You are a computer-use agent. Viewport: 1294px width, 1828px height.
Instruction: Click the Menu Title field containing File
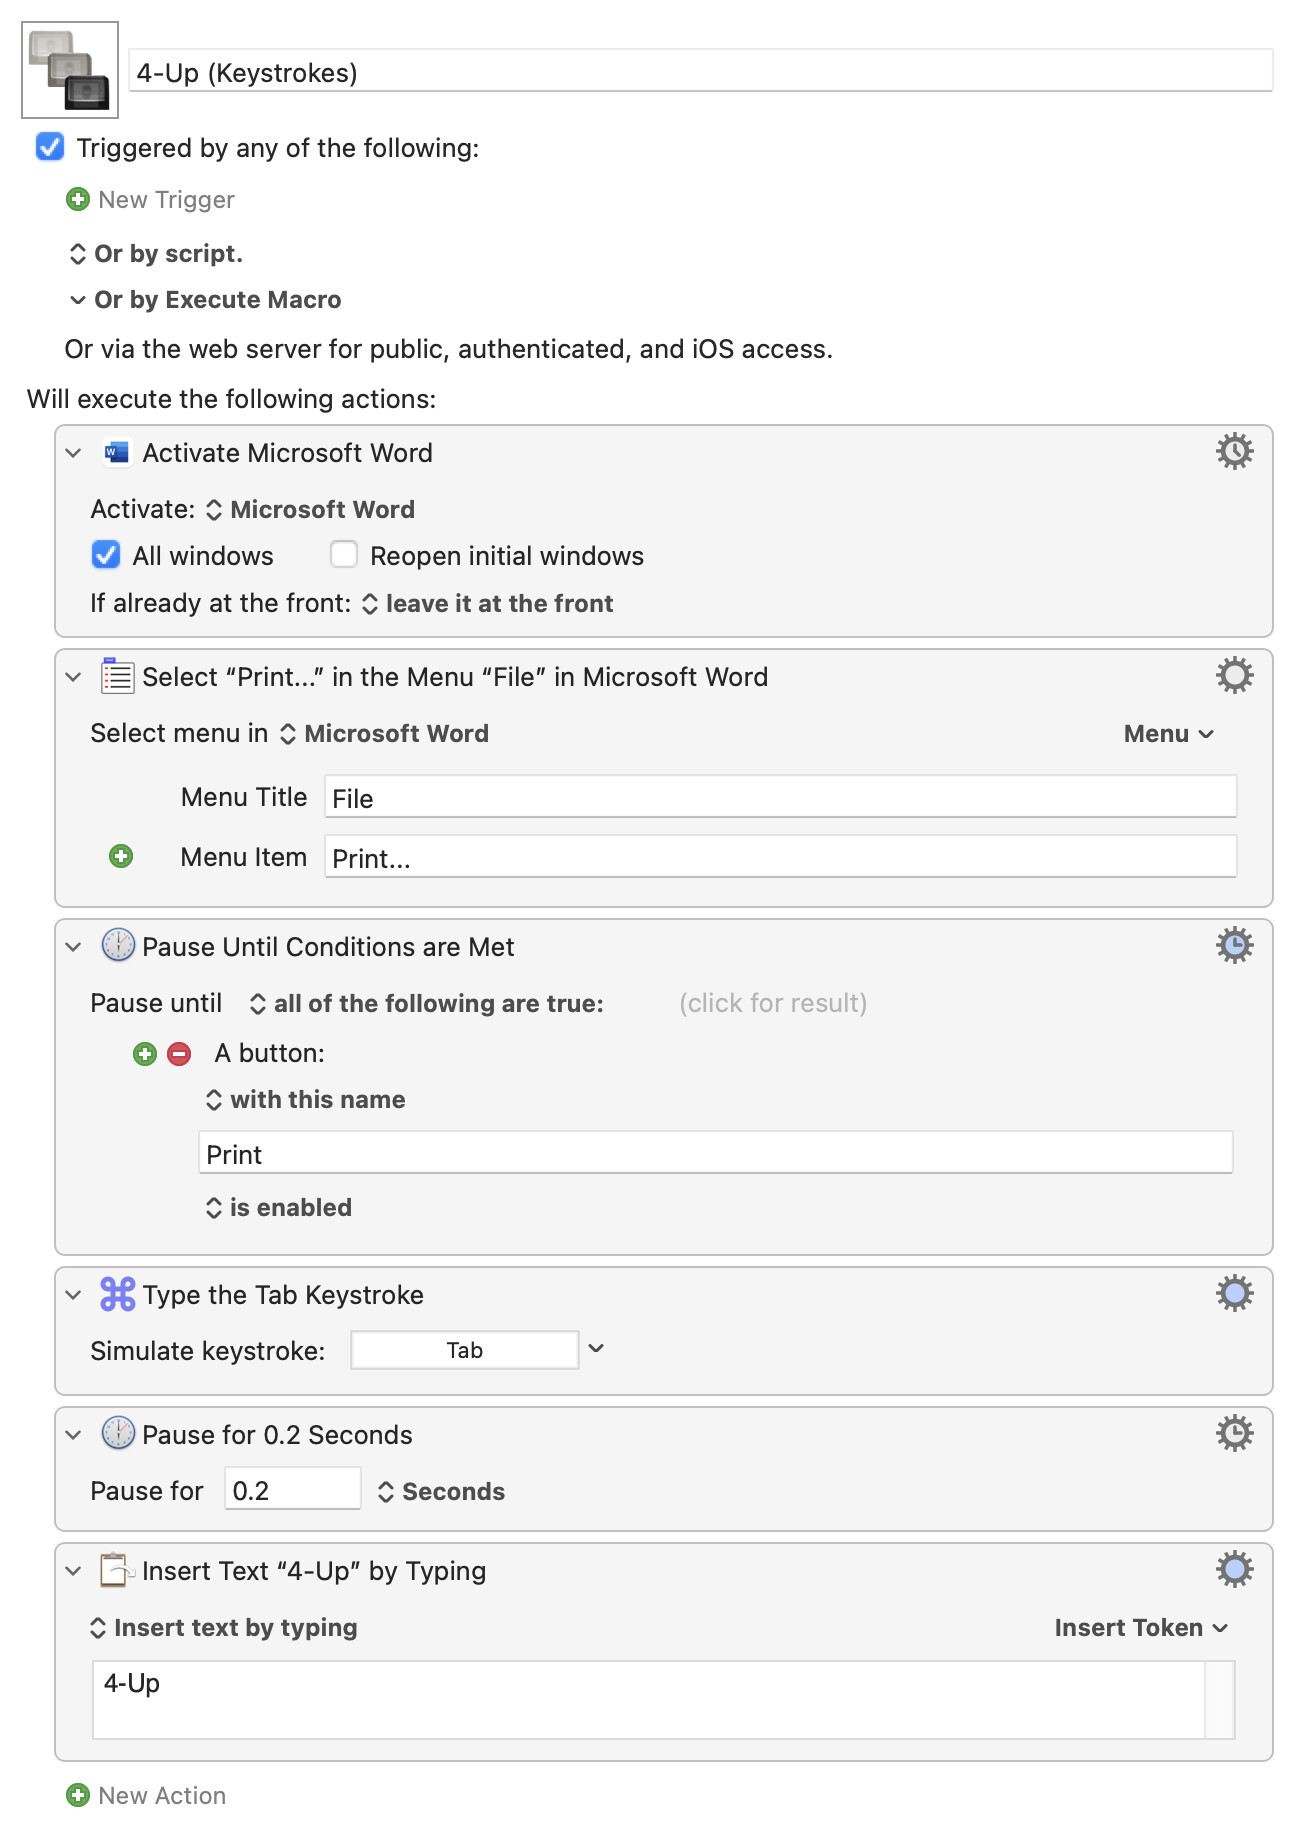[780, 798]
